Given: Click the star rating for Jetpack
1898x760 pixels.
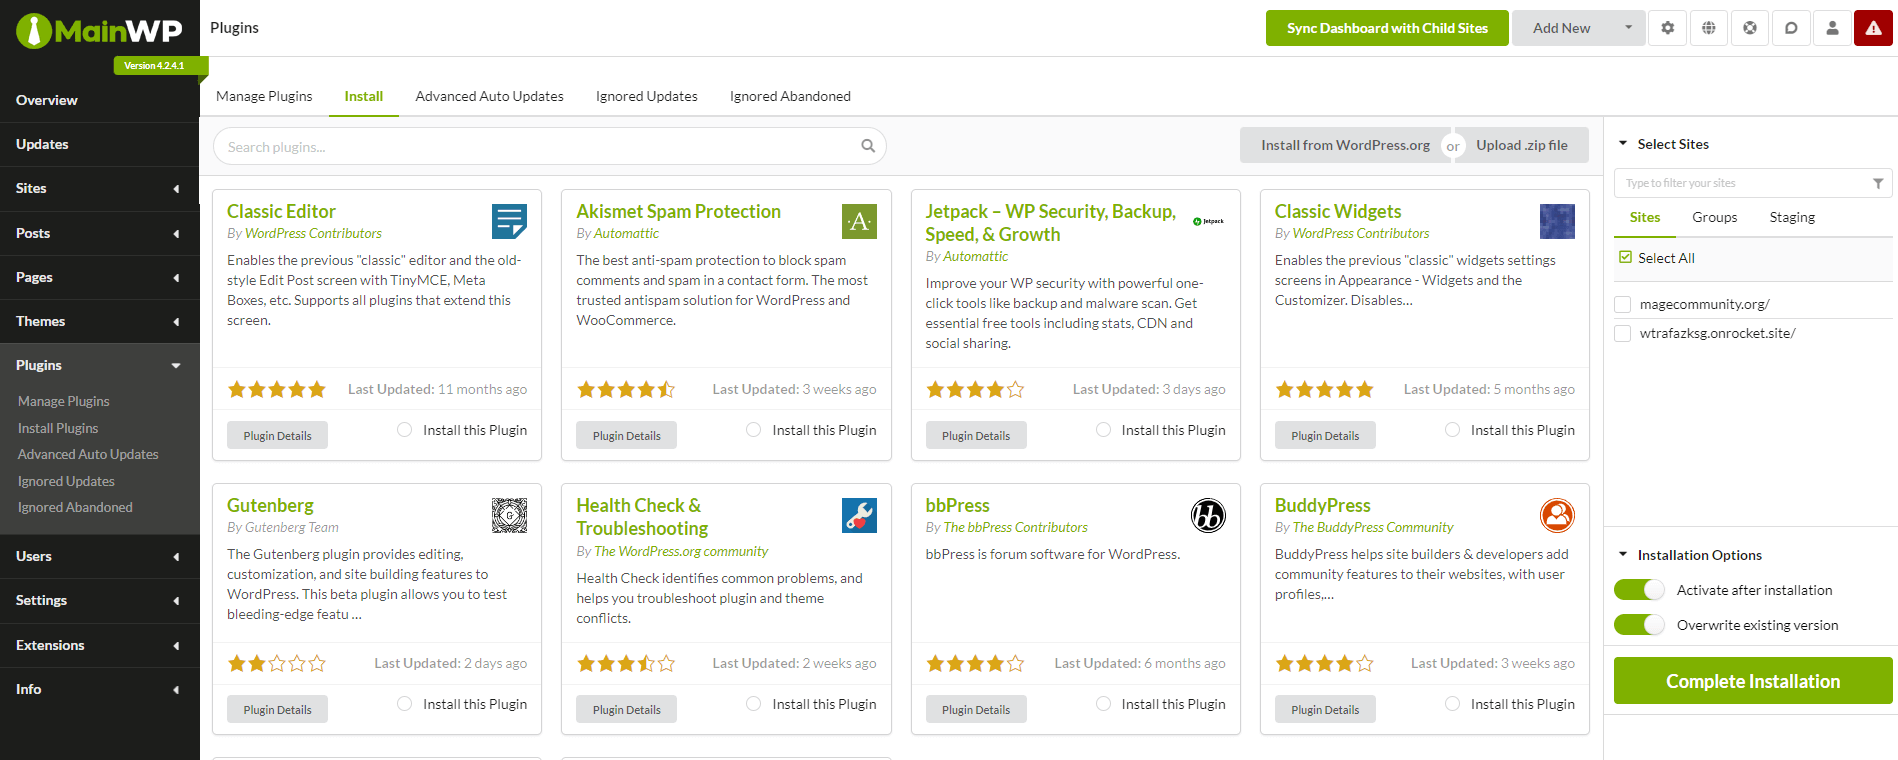Looking at the screenshot, I should pyautogui.click(x=975, y=389).
